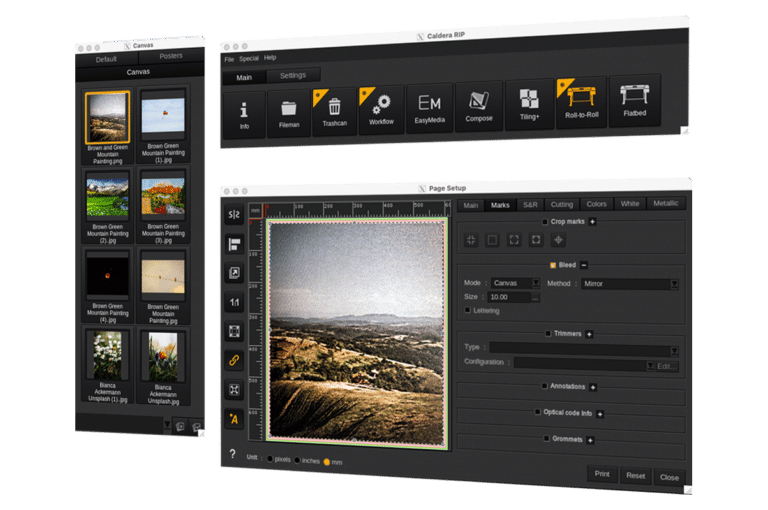
Task: Open the Special menu
Action: tap(248, 58)
